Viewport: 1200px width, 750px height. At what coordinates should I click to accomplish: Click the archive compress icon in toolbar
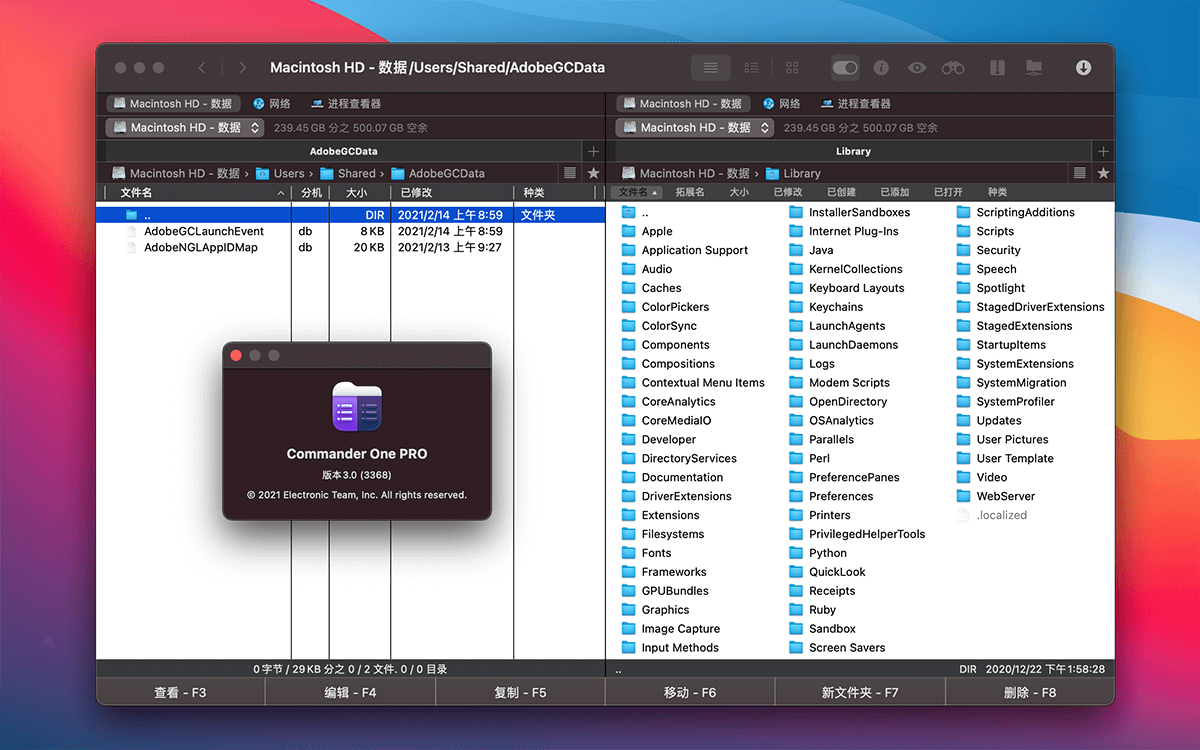pyautogui.click(x=997, y=68)
